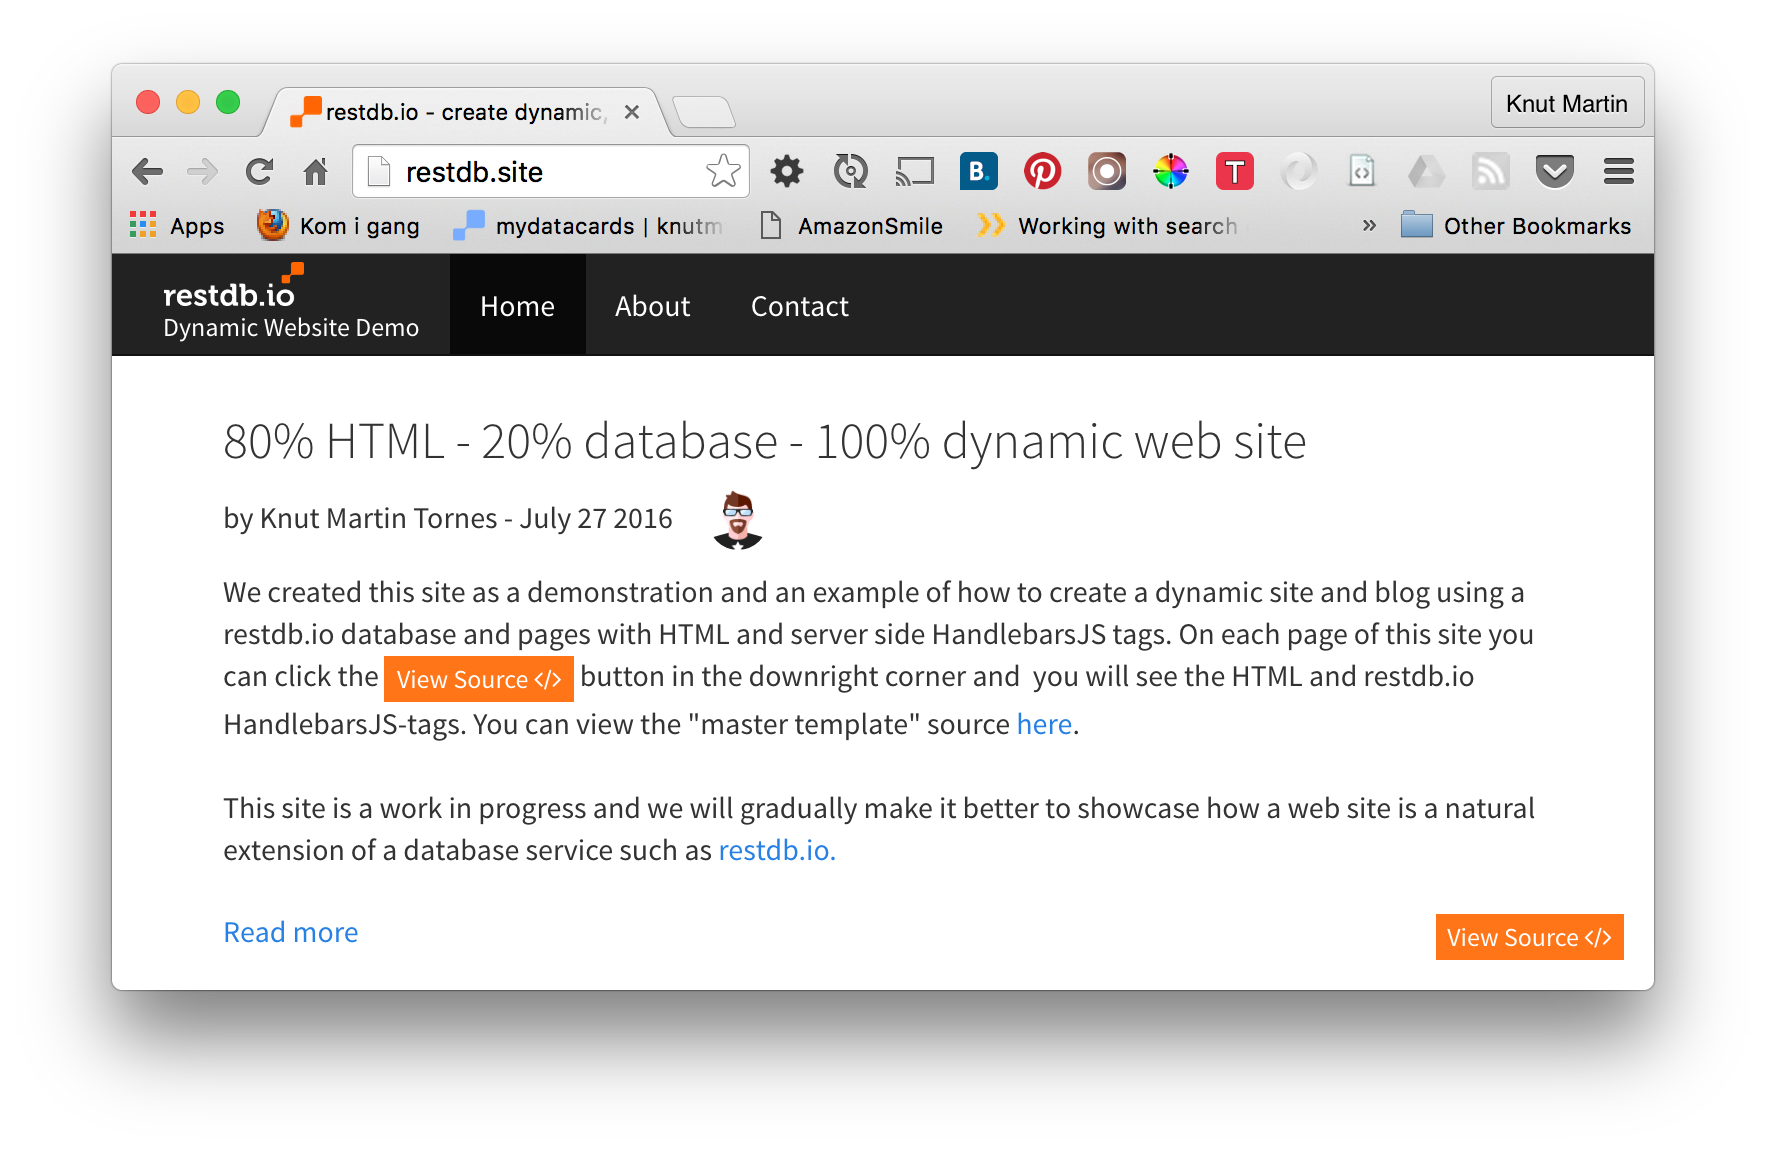Click the restdb.io site logo

(233, 287)
